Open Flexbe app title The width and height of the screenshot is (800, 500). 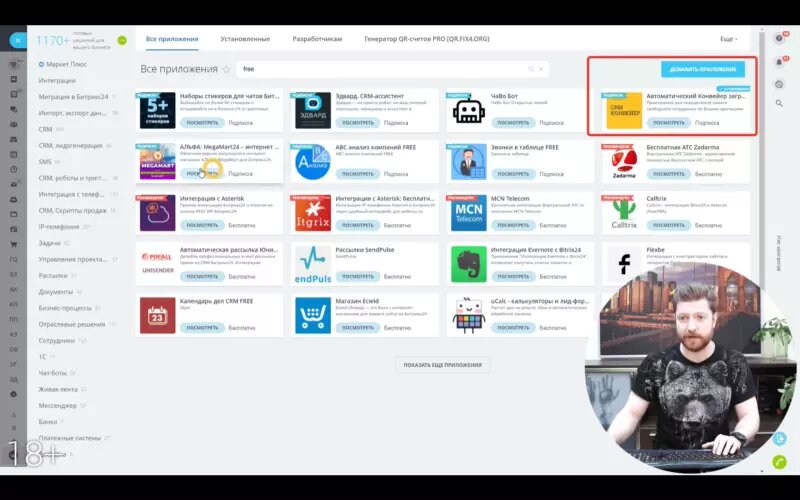[x=655, y=249]
